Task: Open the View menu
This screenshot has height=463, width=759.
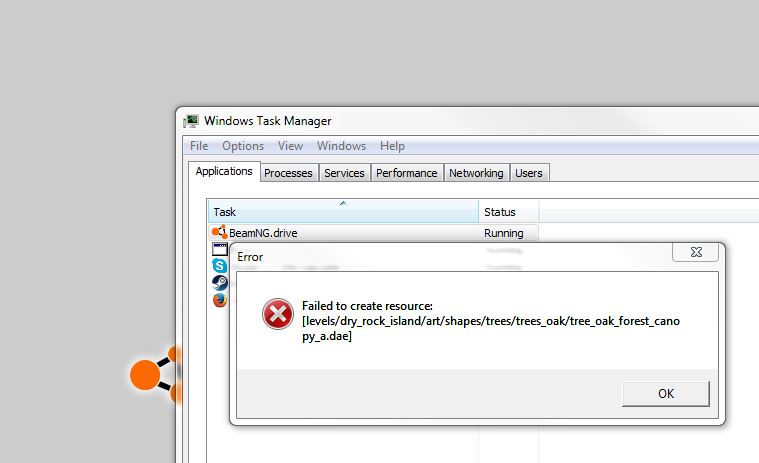Action: pos(290,146)
